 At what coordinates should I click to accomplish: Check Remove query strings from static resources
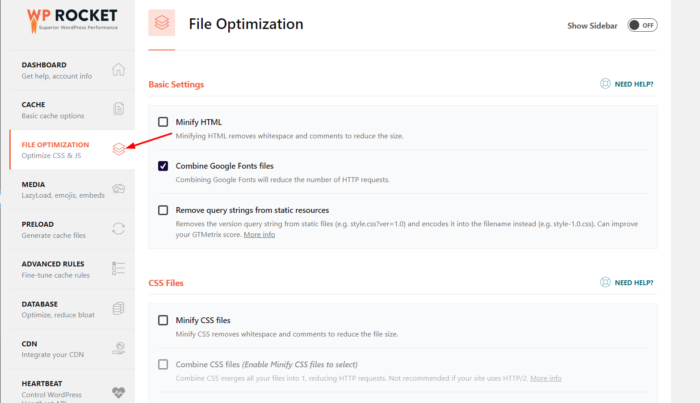tap(163, 210)
